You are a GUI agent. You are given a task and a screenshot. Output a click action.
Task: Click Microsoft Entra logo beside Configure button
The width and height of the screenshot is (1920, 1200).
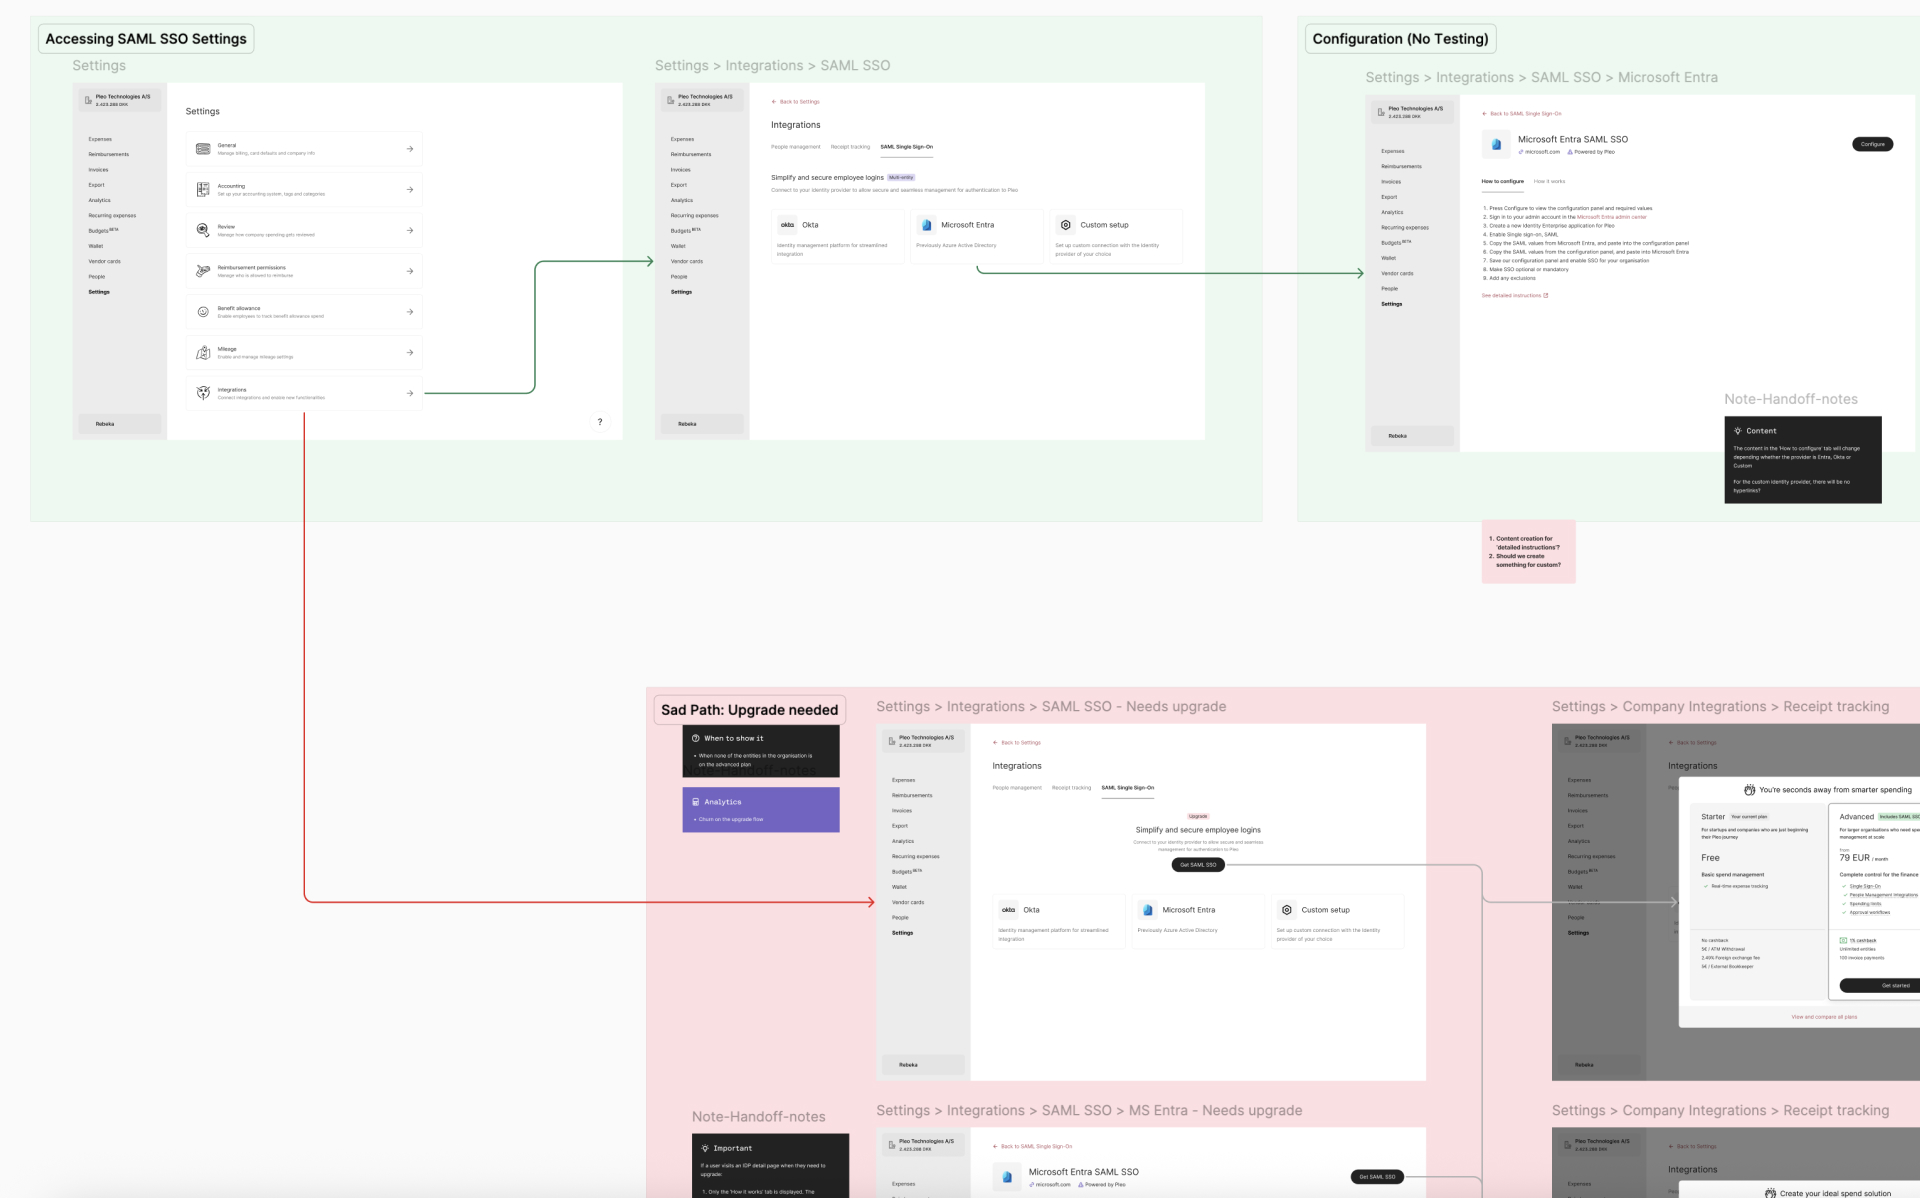[1496, 144]
